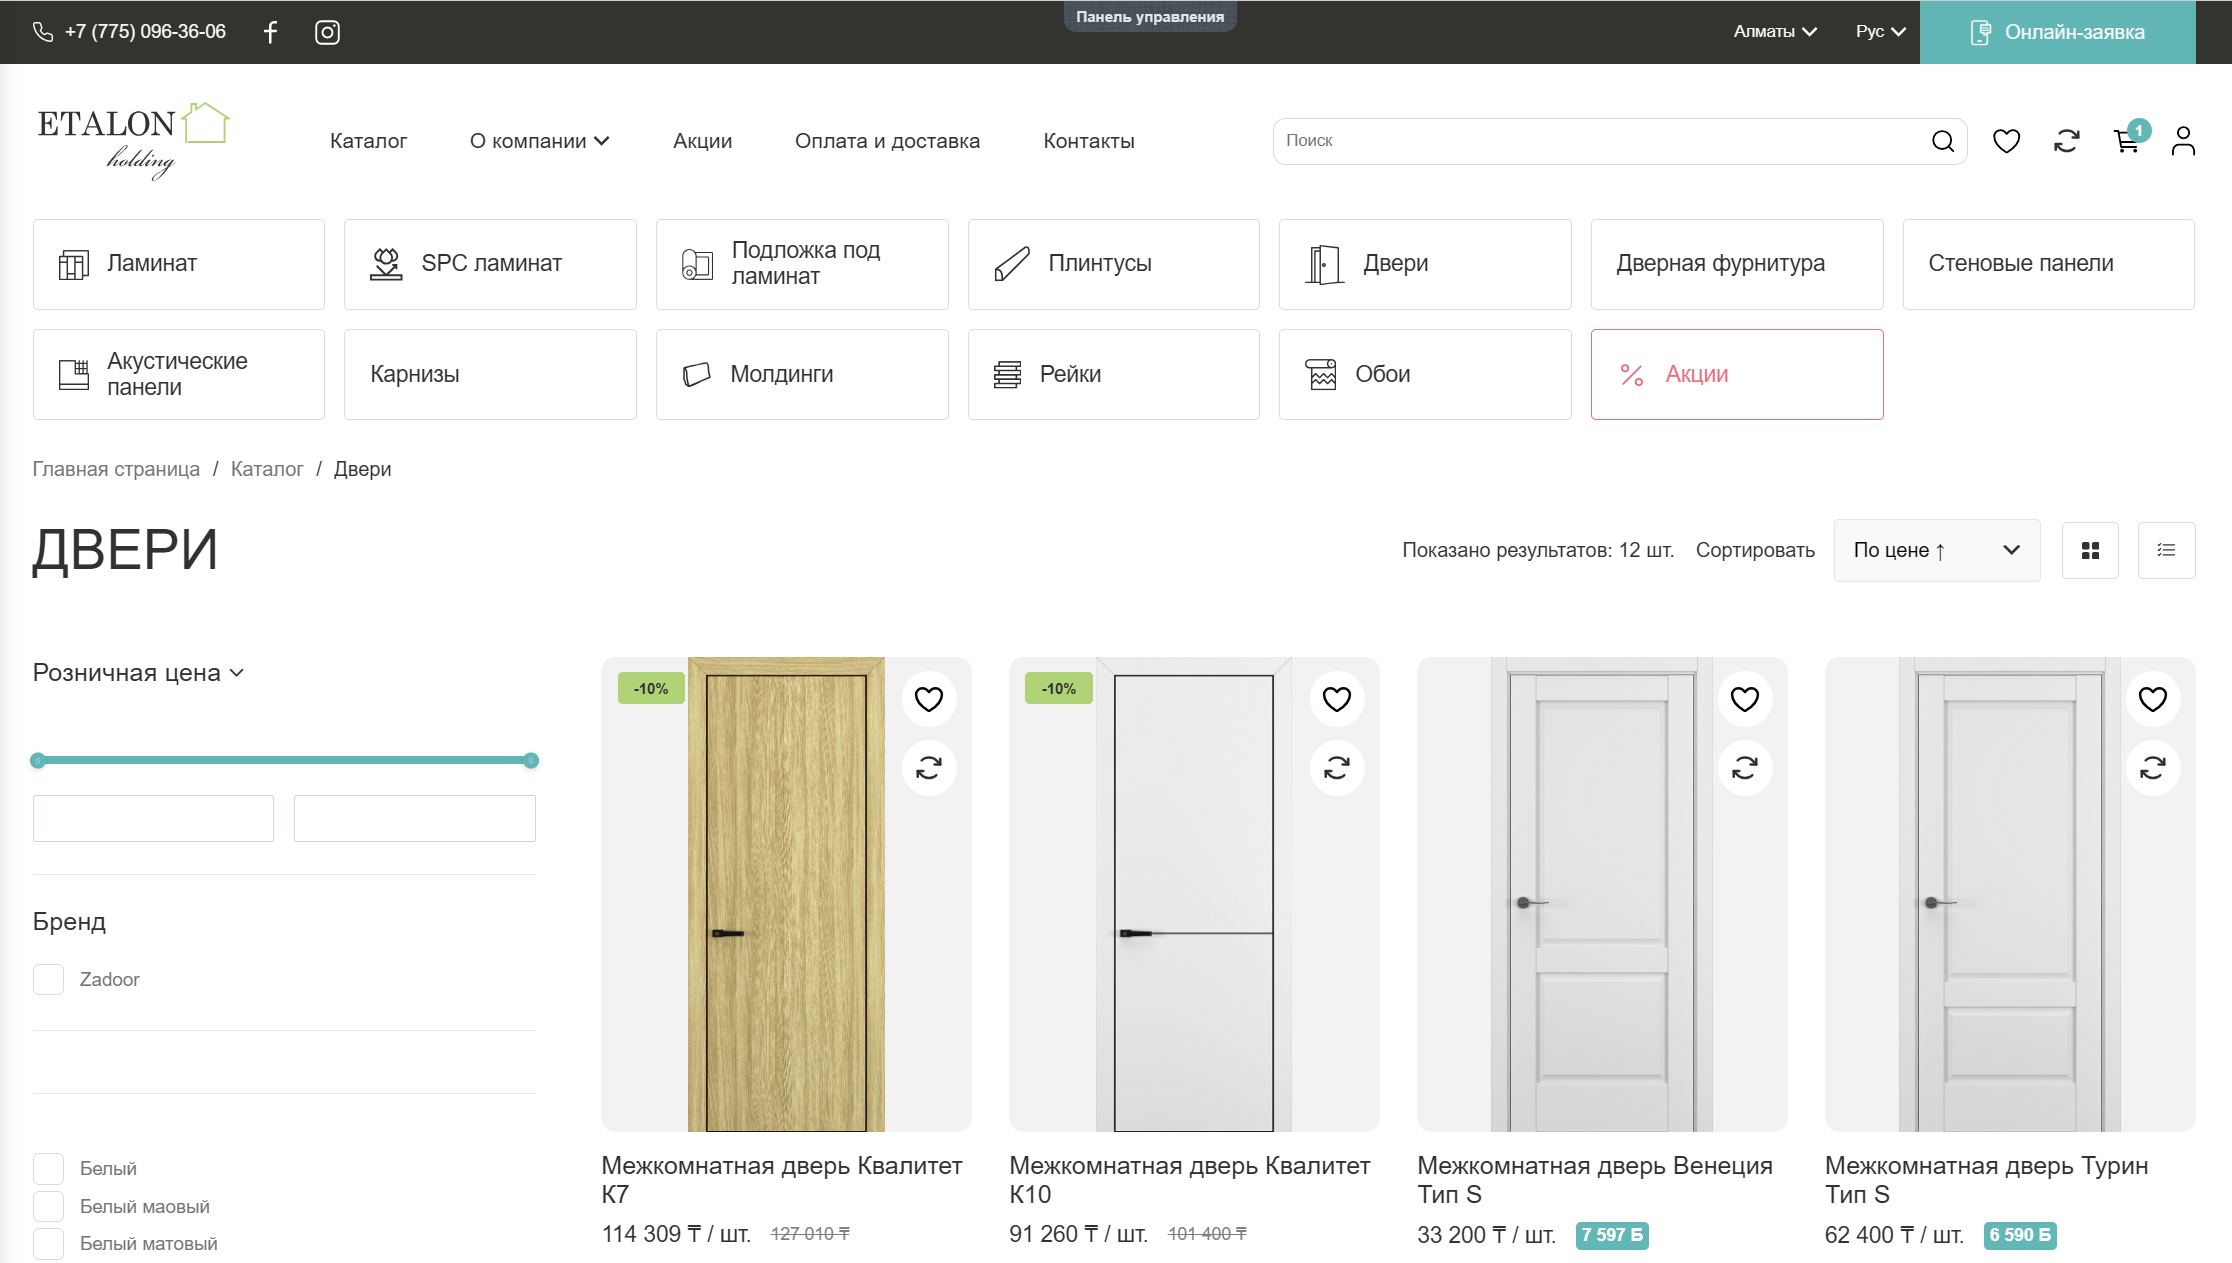Screen dimensions: 2232x1263
Task: Click the header favorites heart icon
Action: [x=2006, y=142]
